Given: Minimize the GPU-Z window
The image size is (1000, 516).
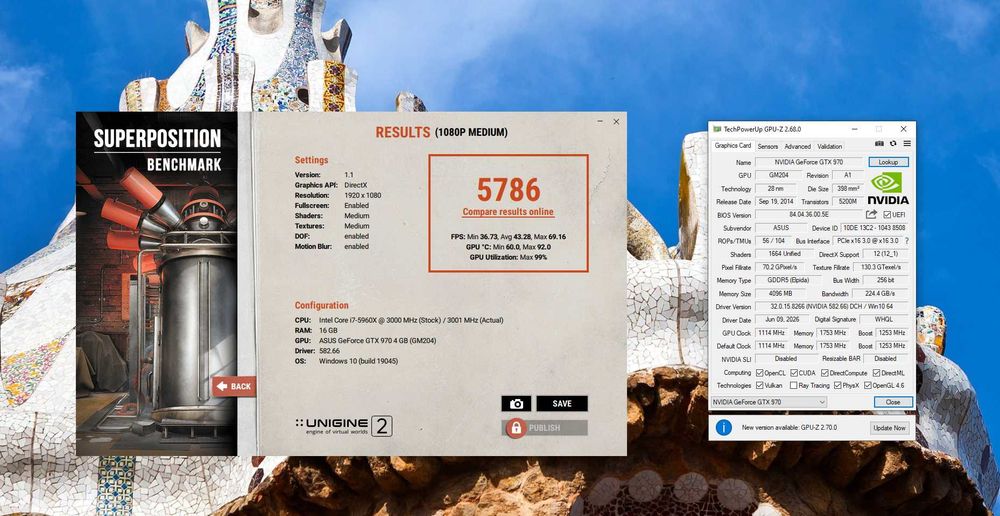Looking at the screenshot, I should pyautogui.click(x=855, y=129).
